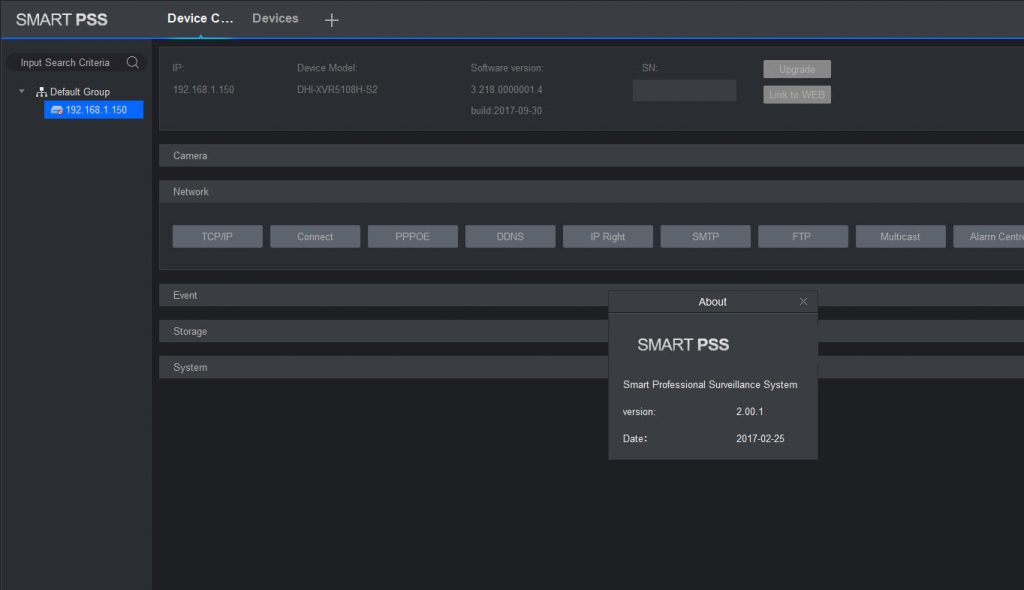Switch to the Device Config tab
The height and width of the screenshot is (590, 1024).
pos(200,18)
